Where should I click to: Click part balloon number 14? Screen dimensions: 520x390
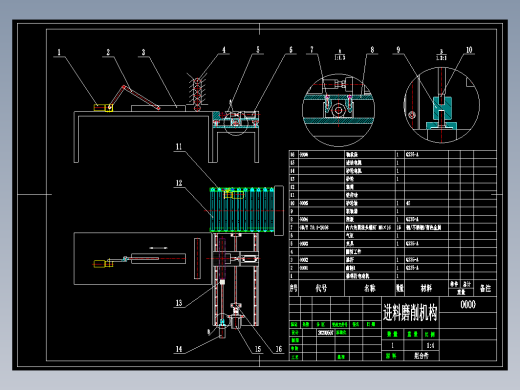(x=179, y=349)
